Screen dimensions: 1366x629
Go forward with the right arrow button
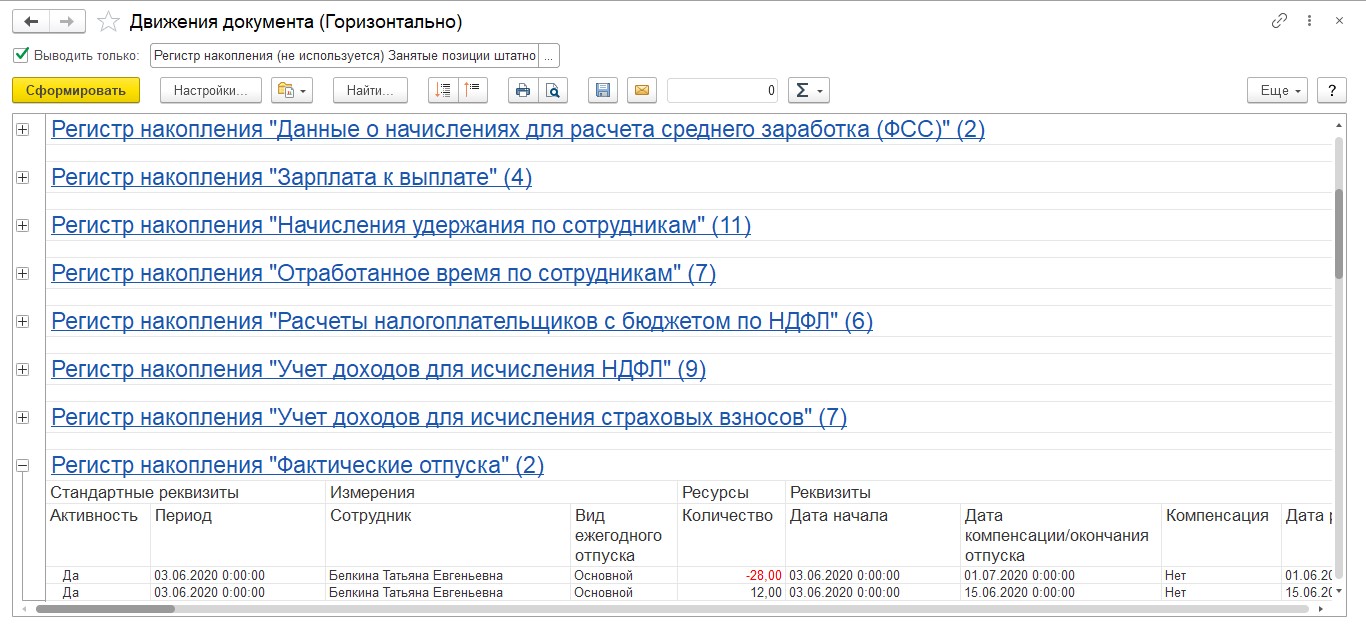[67, 21]
